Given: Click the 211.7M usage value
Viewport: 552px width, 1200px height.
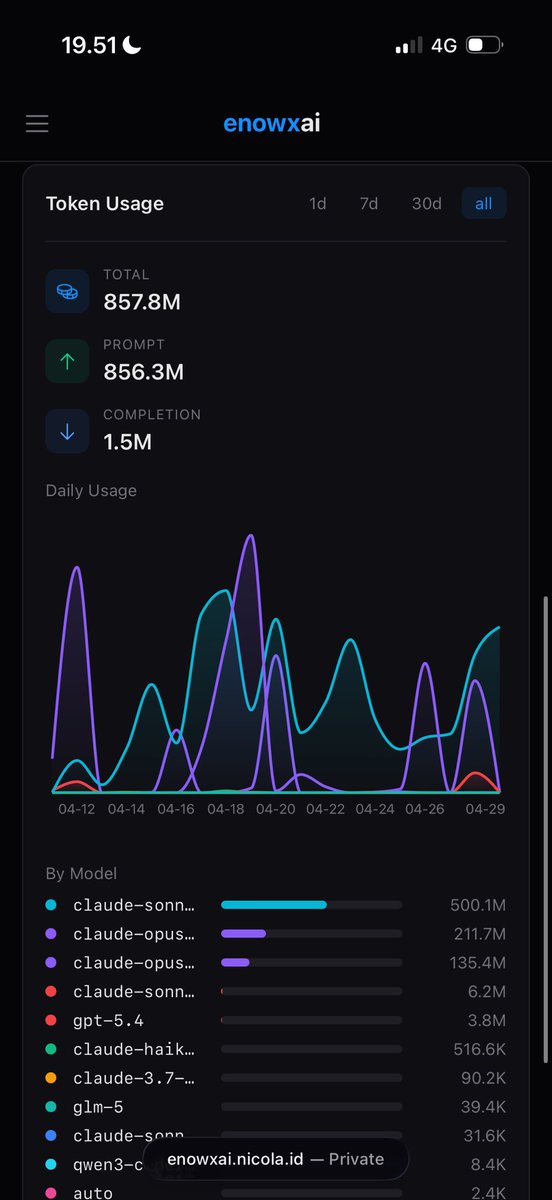Looking at the screenshot, I should click(479, 934).
